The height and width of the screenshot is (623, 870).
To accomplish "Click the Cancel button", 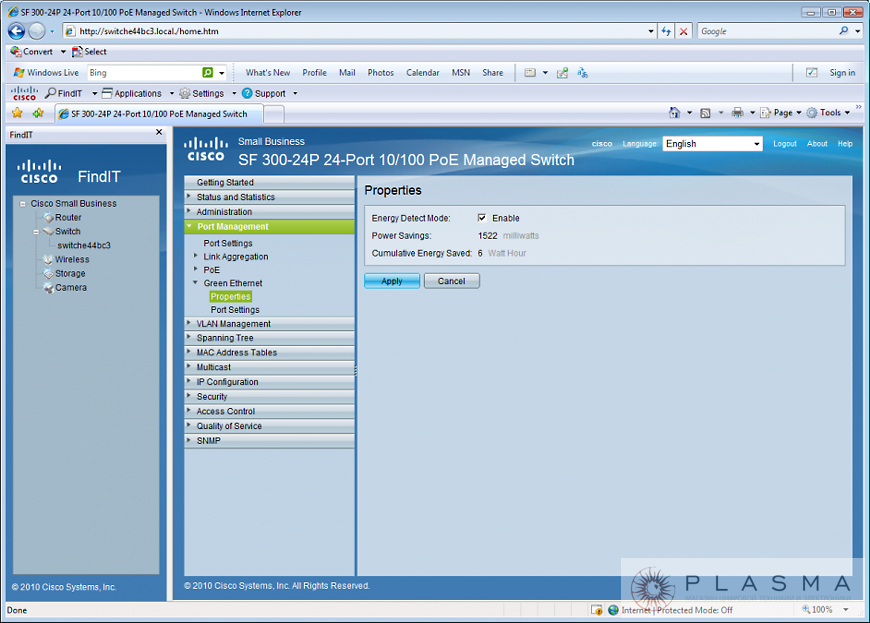I will coord(452,281).
